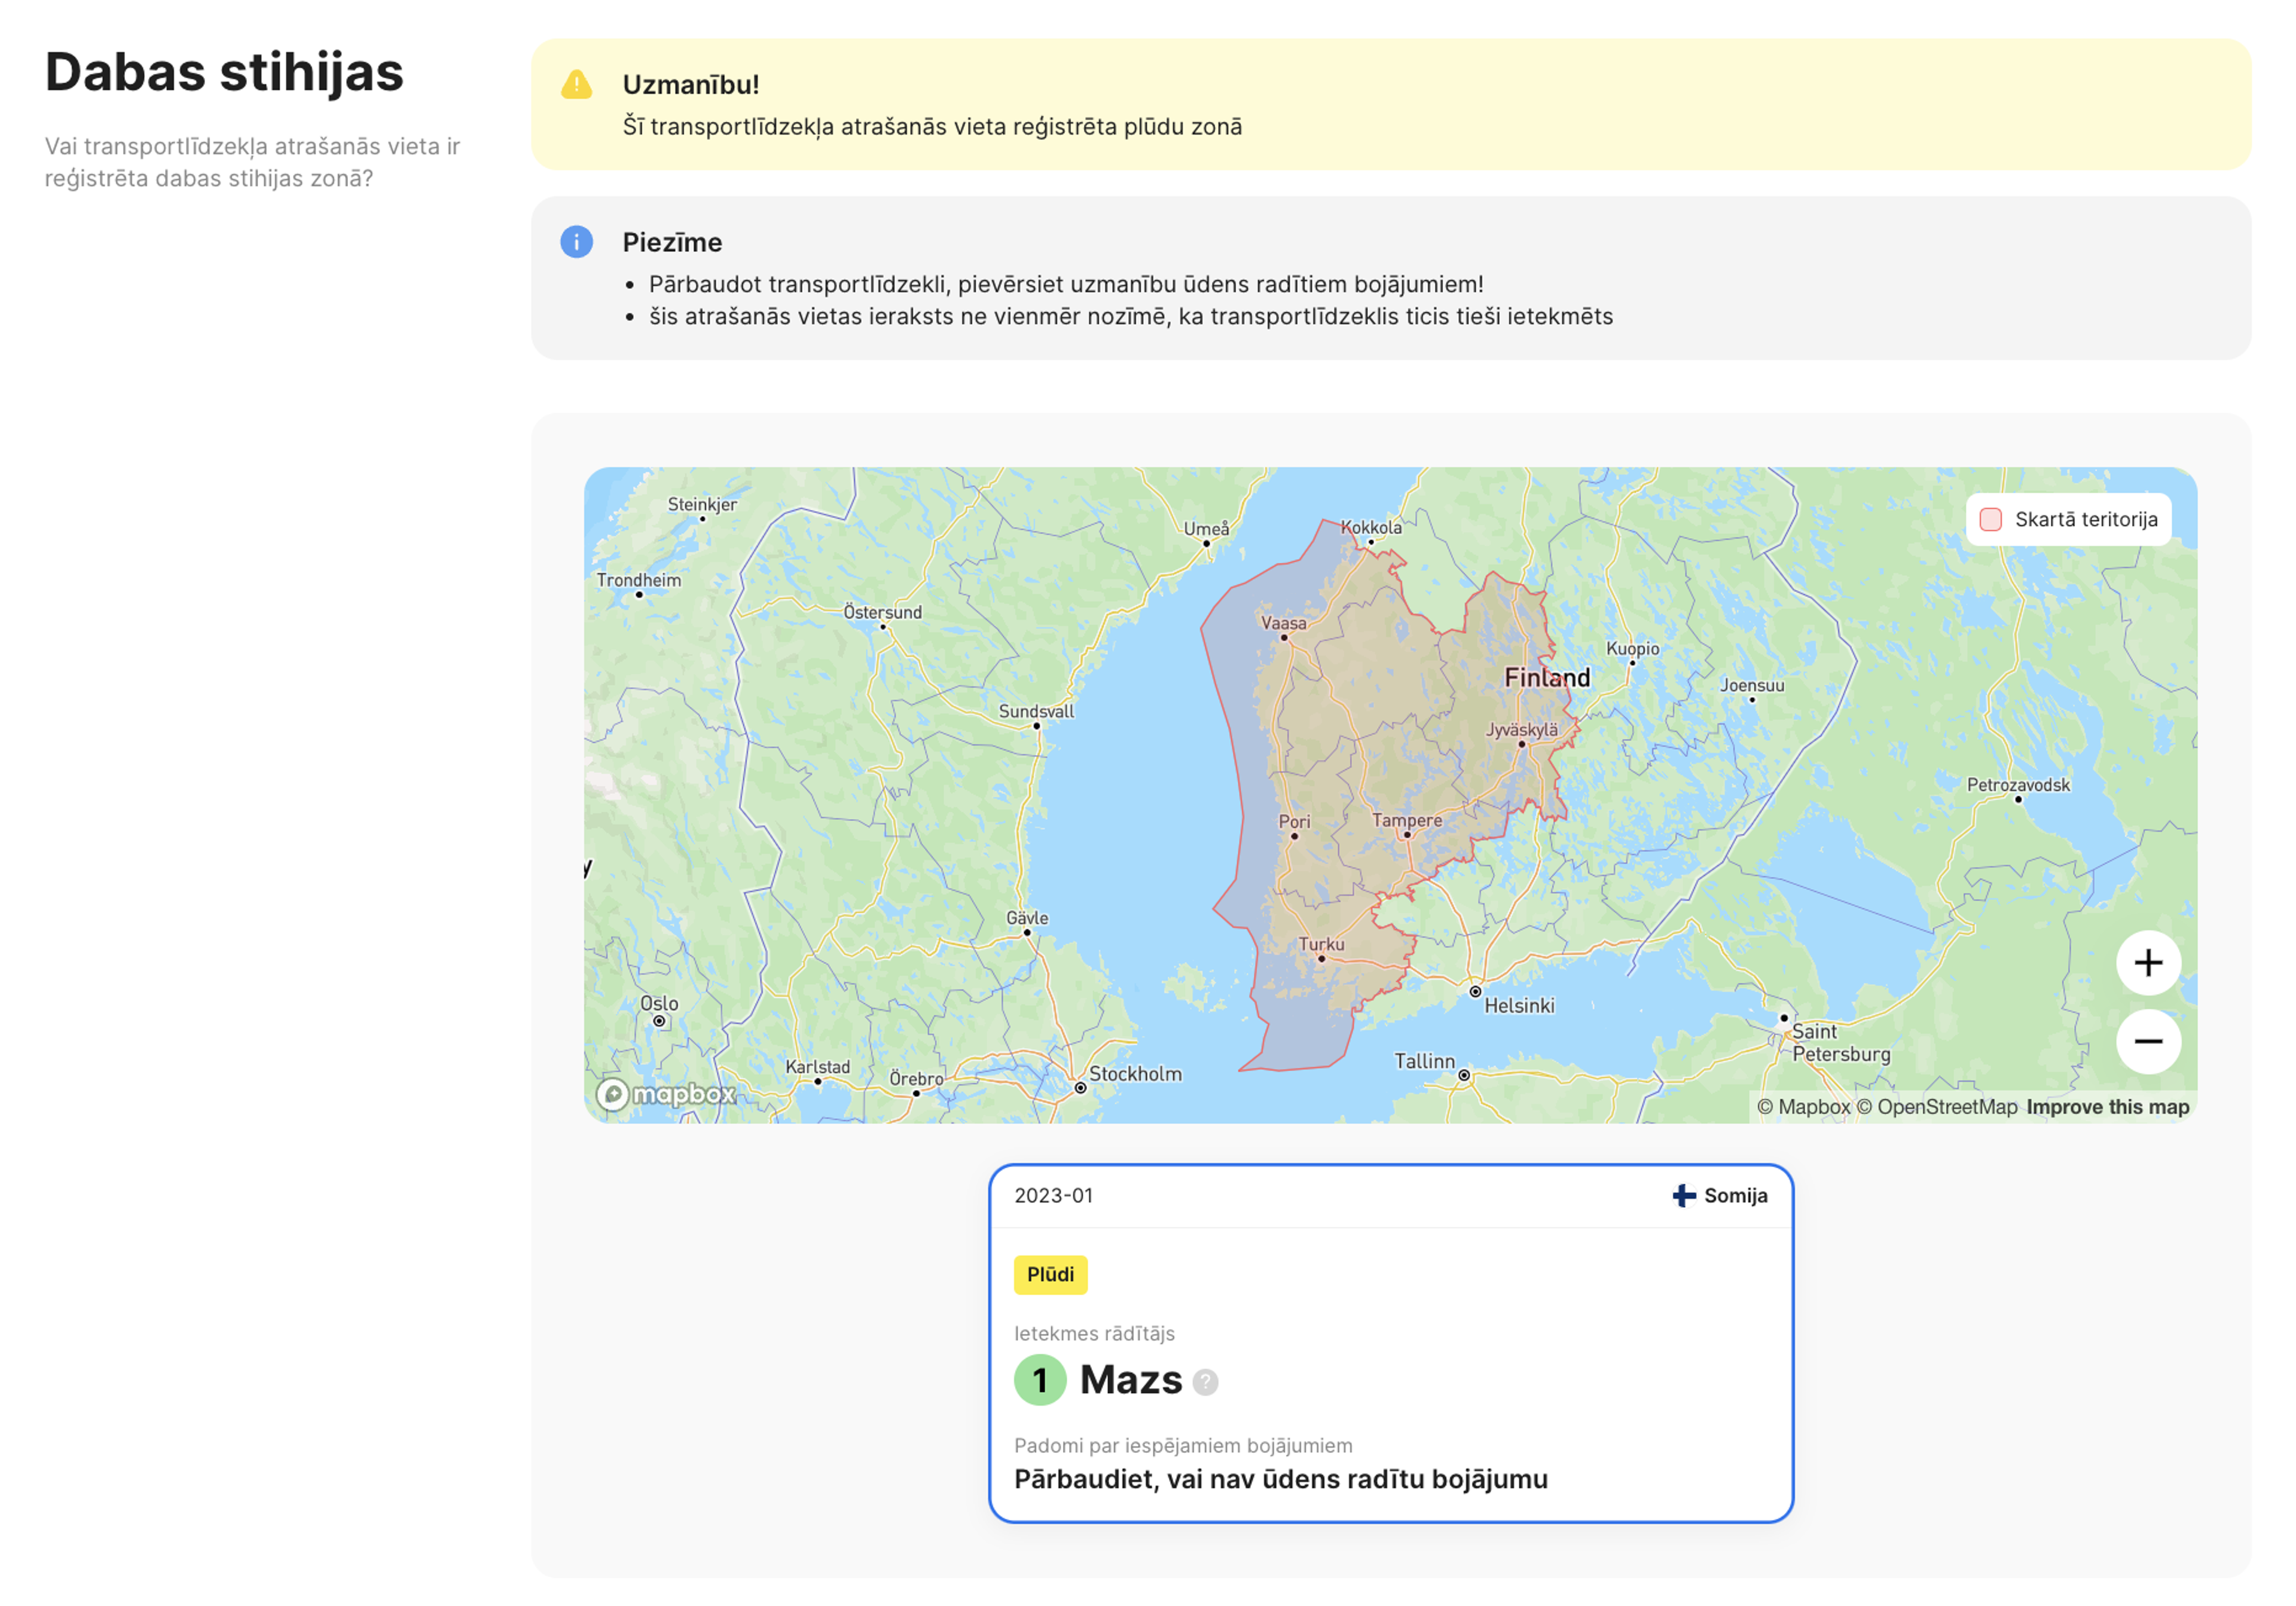Open the Improve this map link
Viewport: 2296px width, 1606px height.
(x=2107, y=1107)
